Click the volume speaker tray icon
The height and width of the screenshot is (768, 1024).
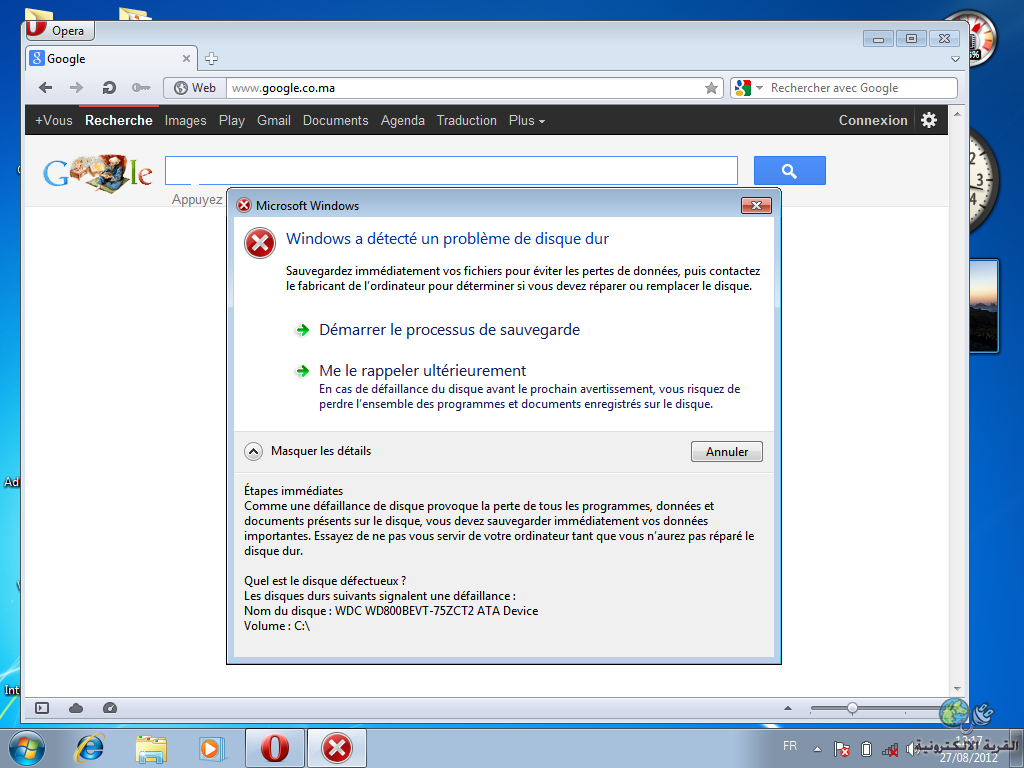(912, 750)
